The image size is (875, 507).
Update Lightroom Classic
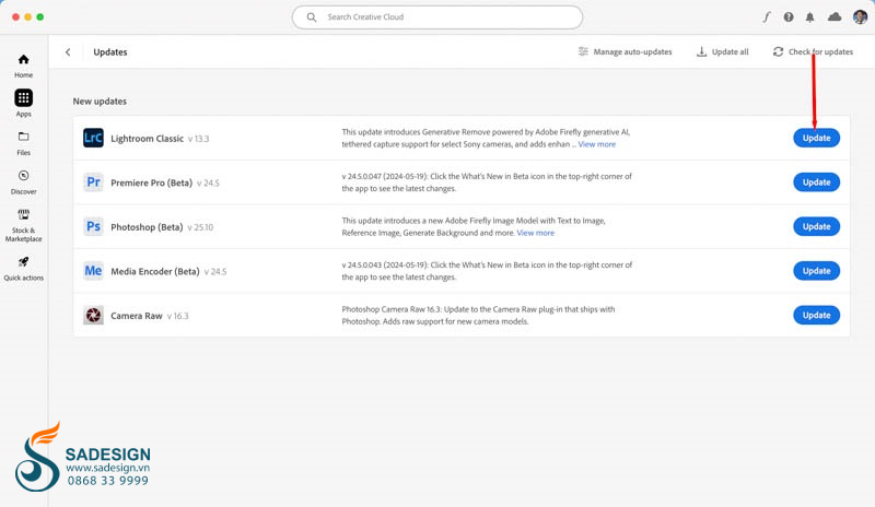[816, 138]
